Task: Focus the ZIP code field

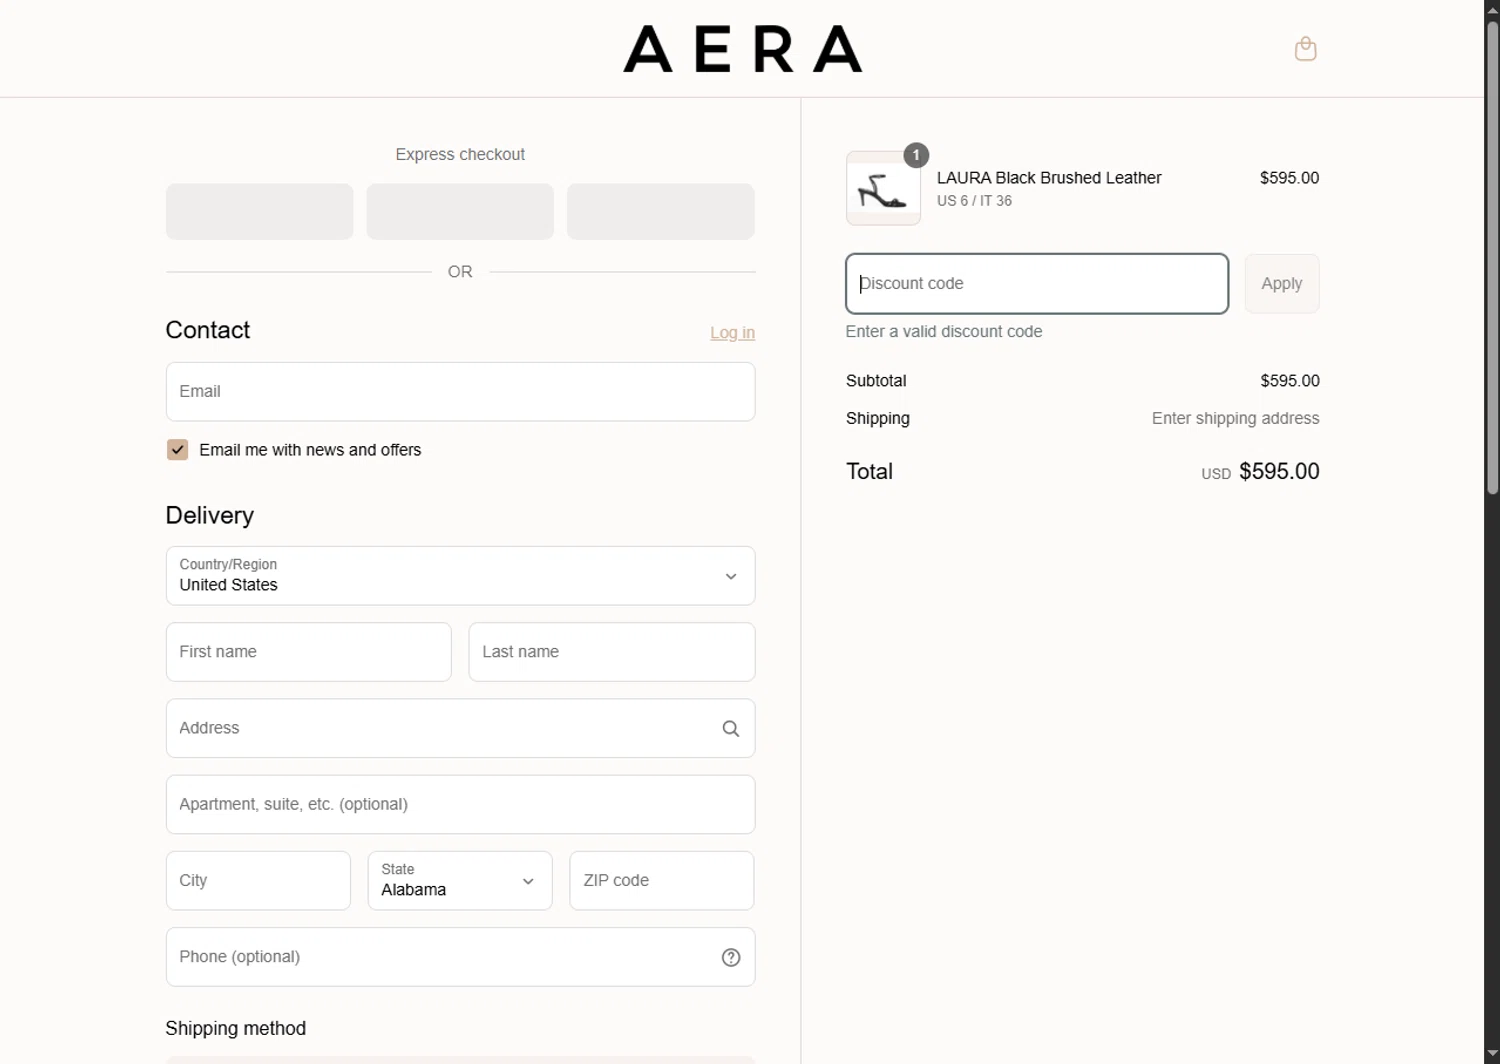Action: click(x=662, y=881)
